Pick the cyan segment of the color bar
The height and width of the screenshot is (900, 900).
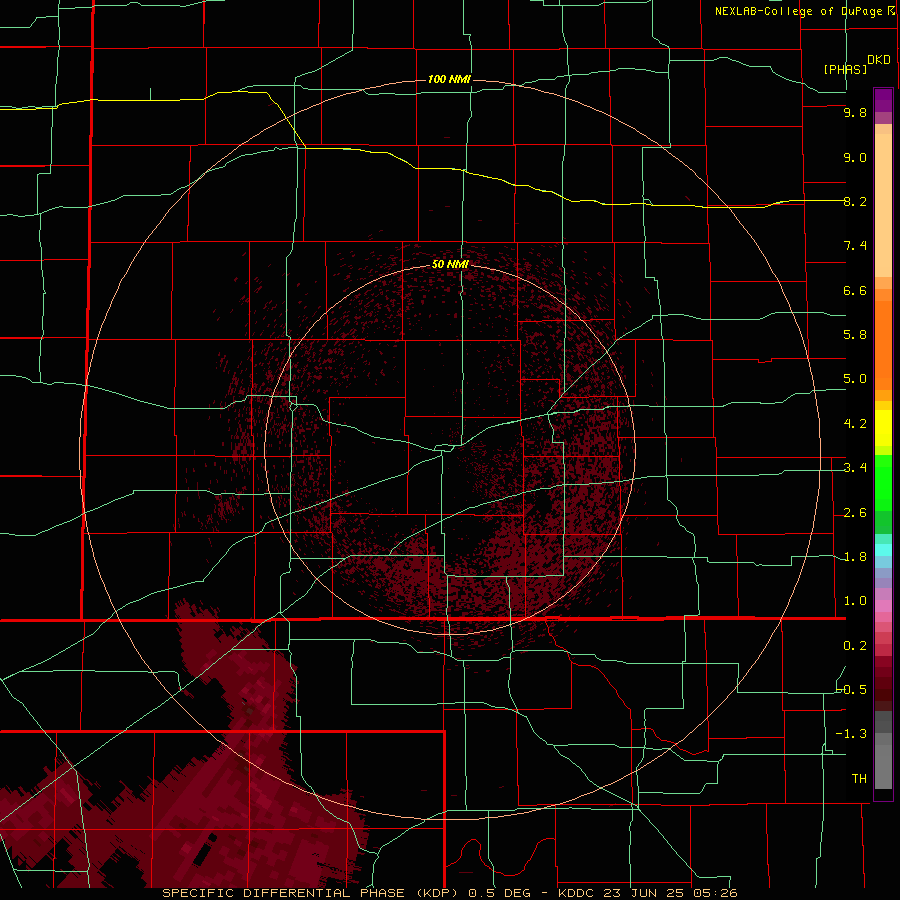883,550
